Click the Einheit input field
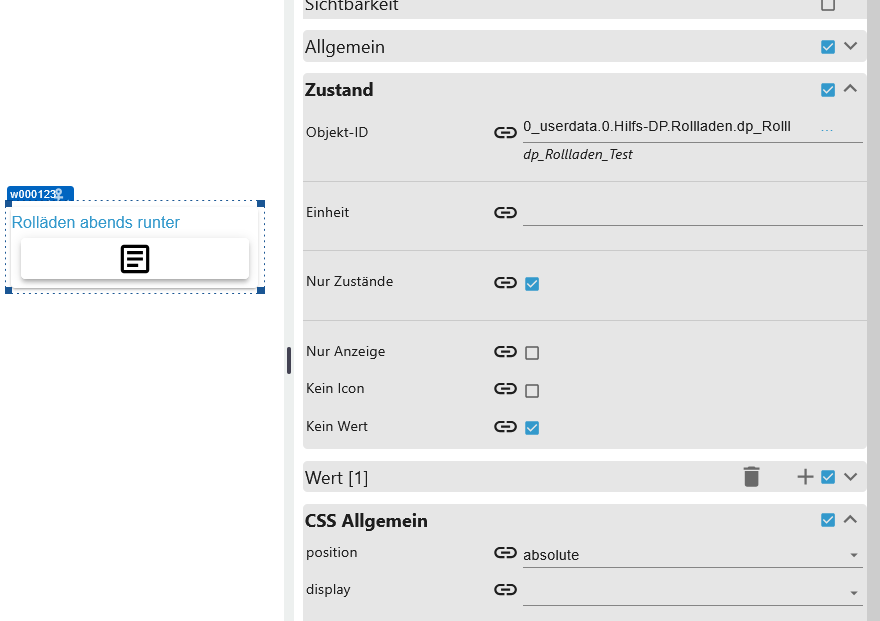Viewport: 880px width, 621px height. (x=691, y=213)
